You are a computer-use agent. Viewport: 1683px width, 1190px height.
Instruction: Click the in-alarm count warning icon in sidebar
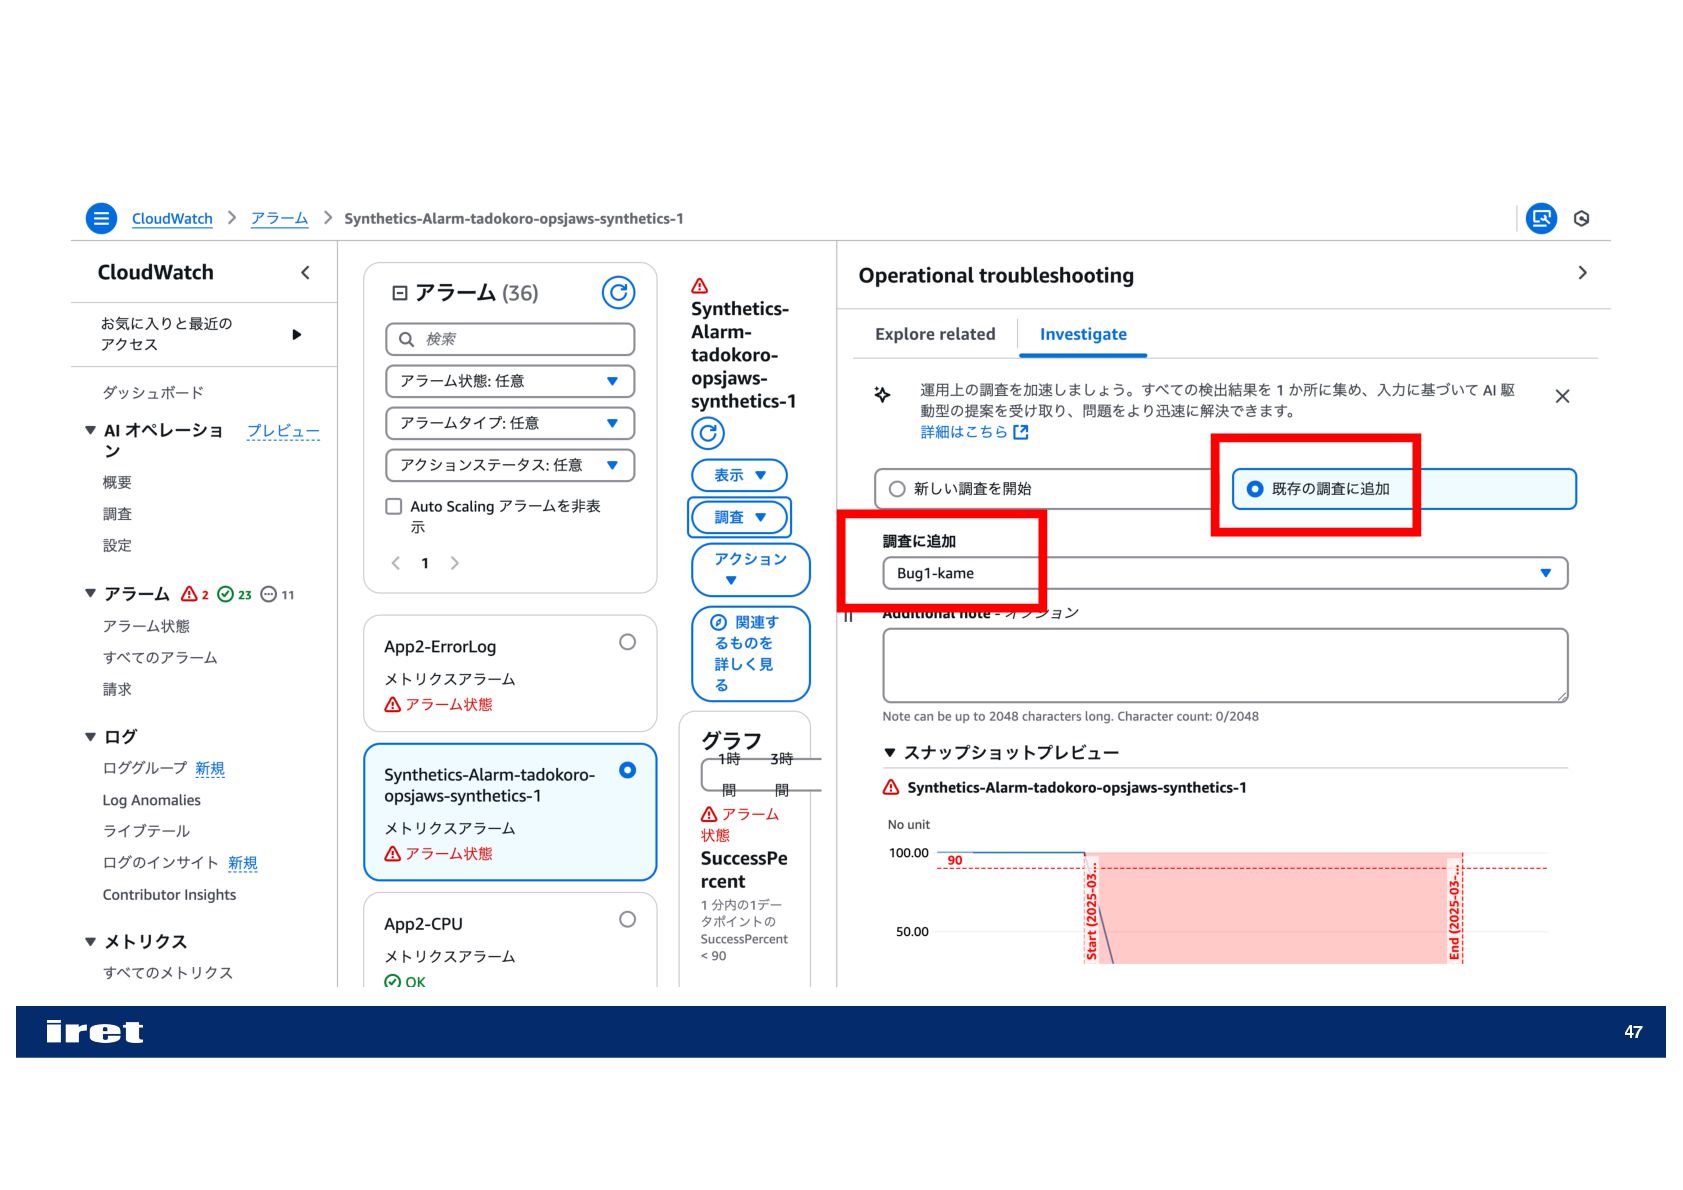189,594
